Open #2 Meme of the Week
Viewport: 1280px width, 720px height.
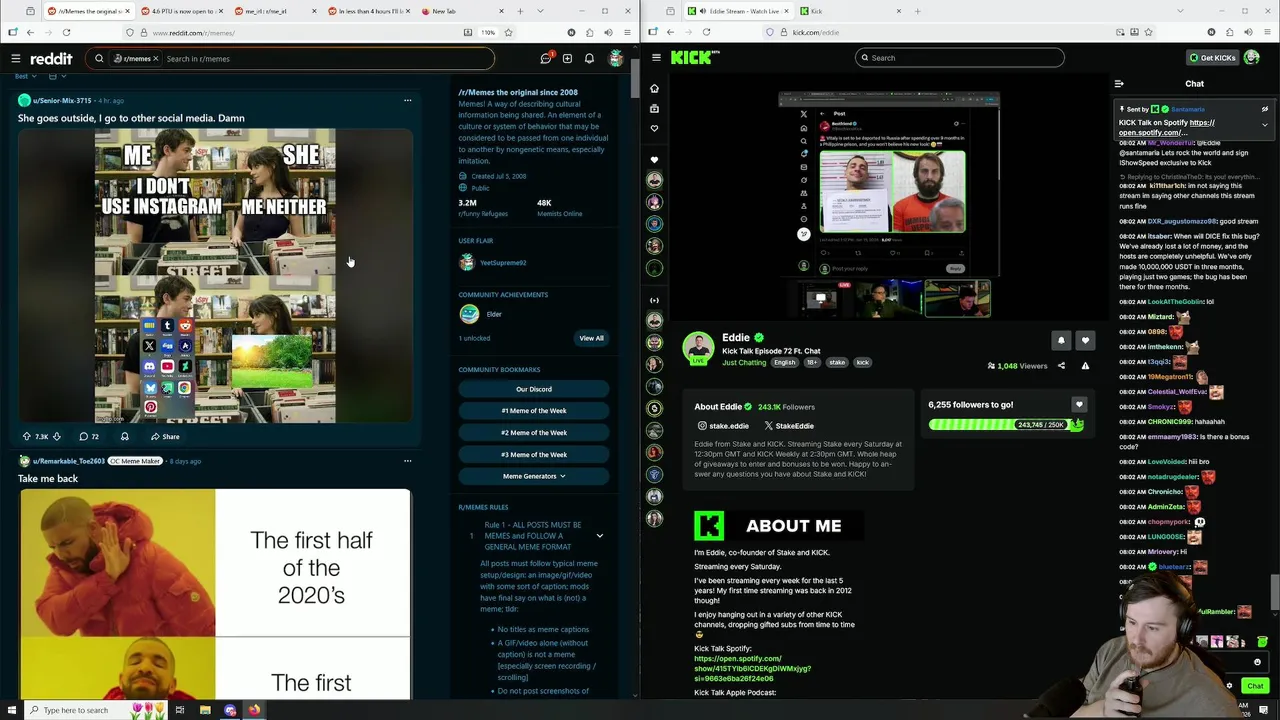click(533, 433)
